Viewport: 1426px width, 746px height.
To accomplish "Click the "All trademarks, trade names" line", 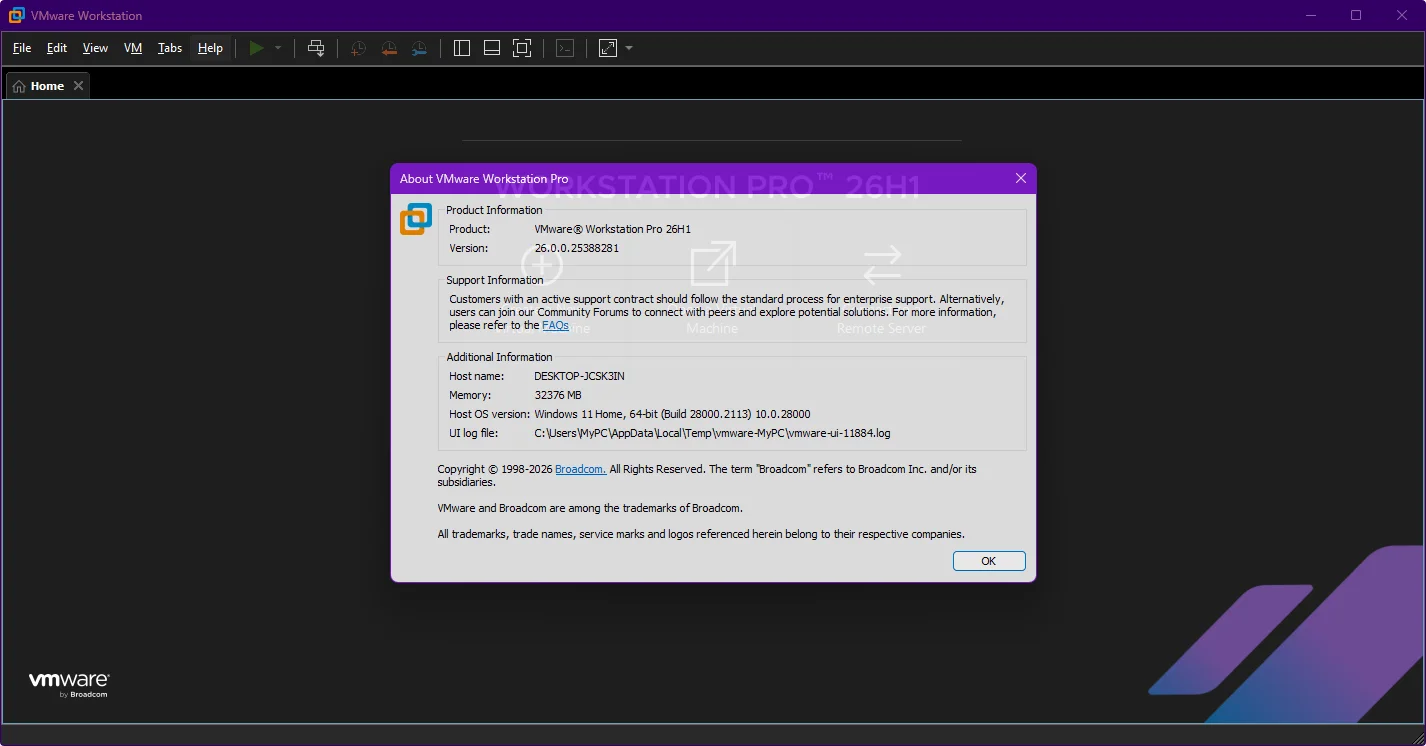I will 701,534.
